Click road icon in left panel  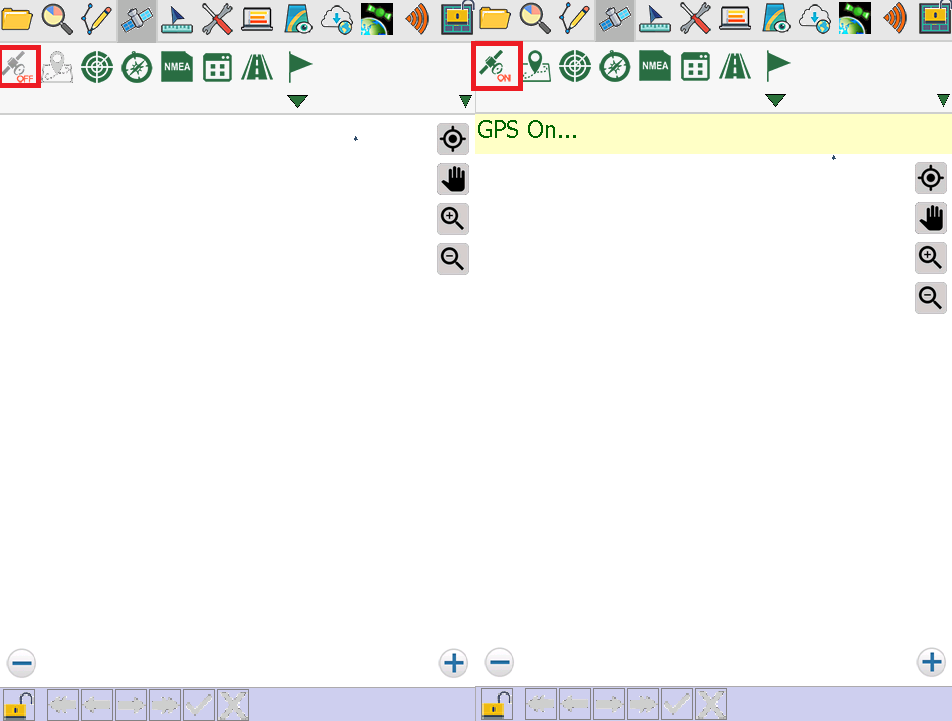(x=257, y=67)
